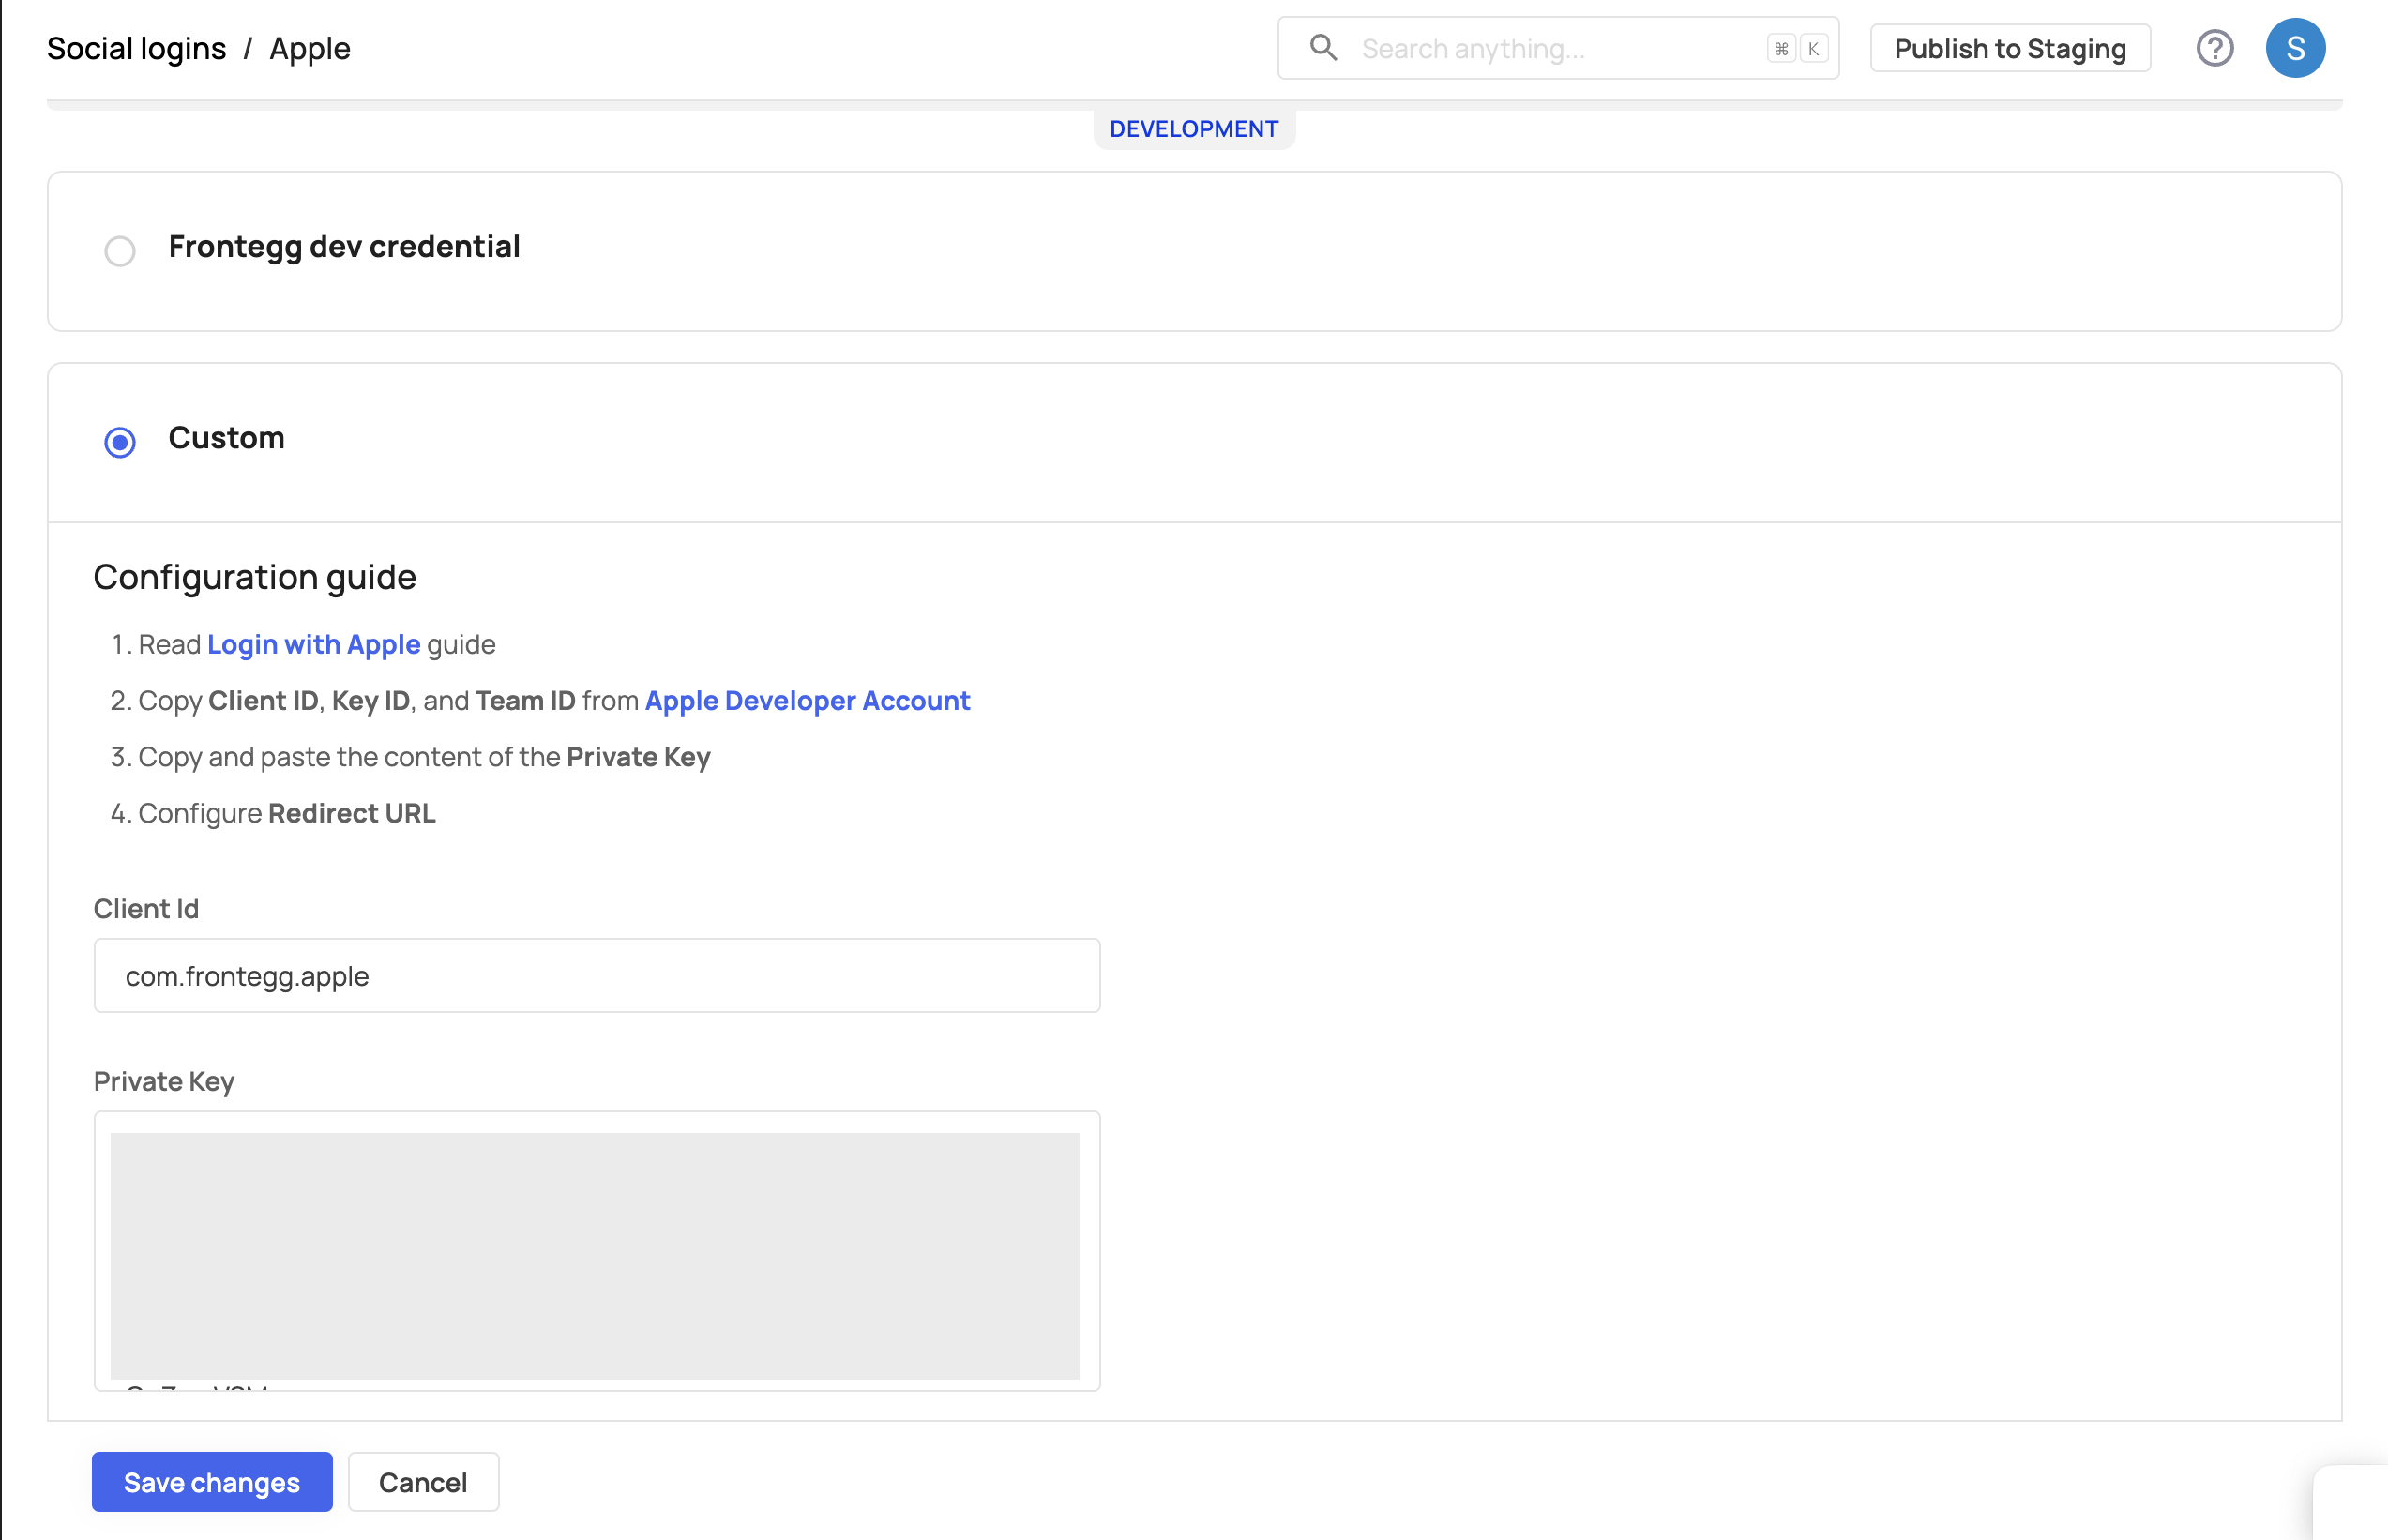Open the user avatar S menu
2388x1540 pixels.
(x=2294, y=48)
